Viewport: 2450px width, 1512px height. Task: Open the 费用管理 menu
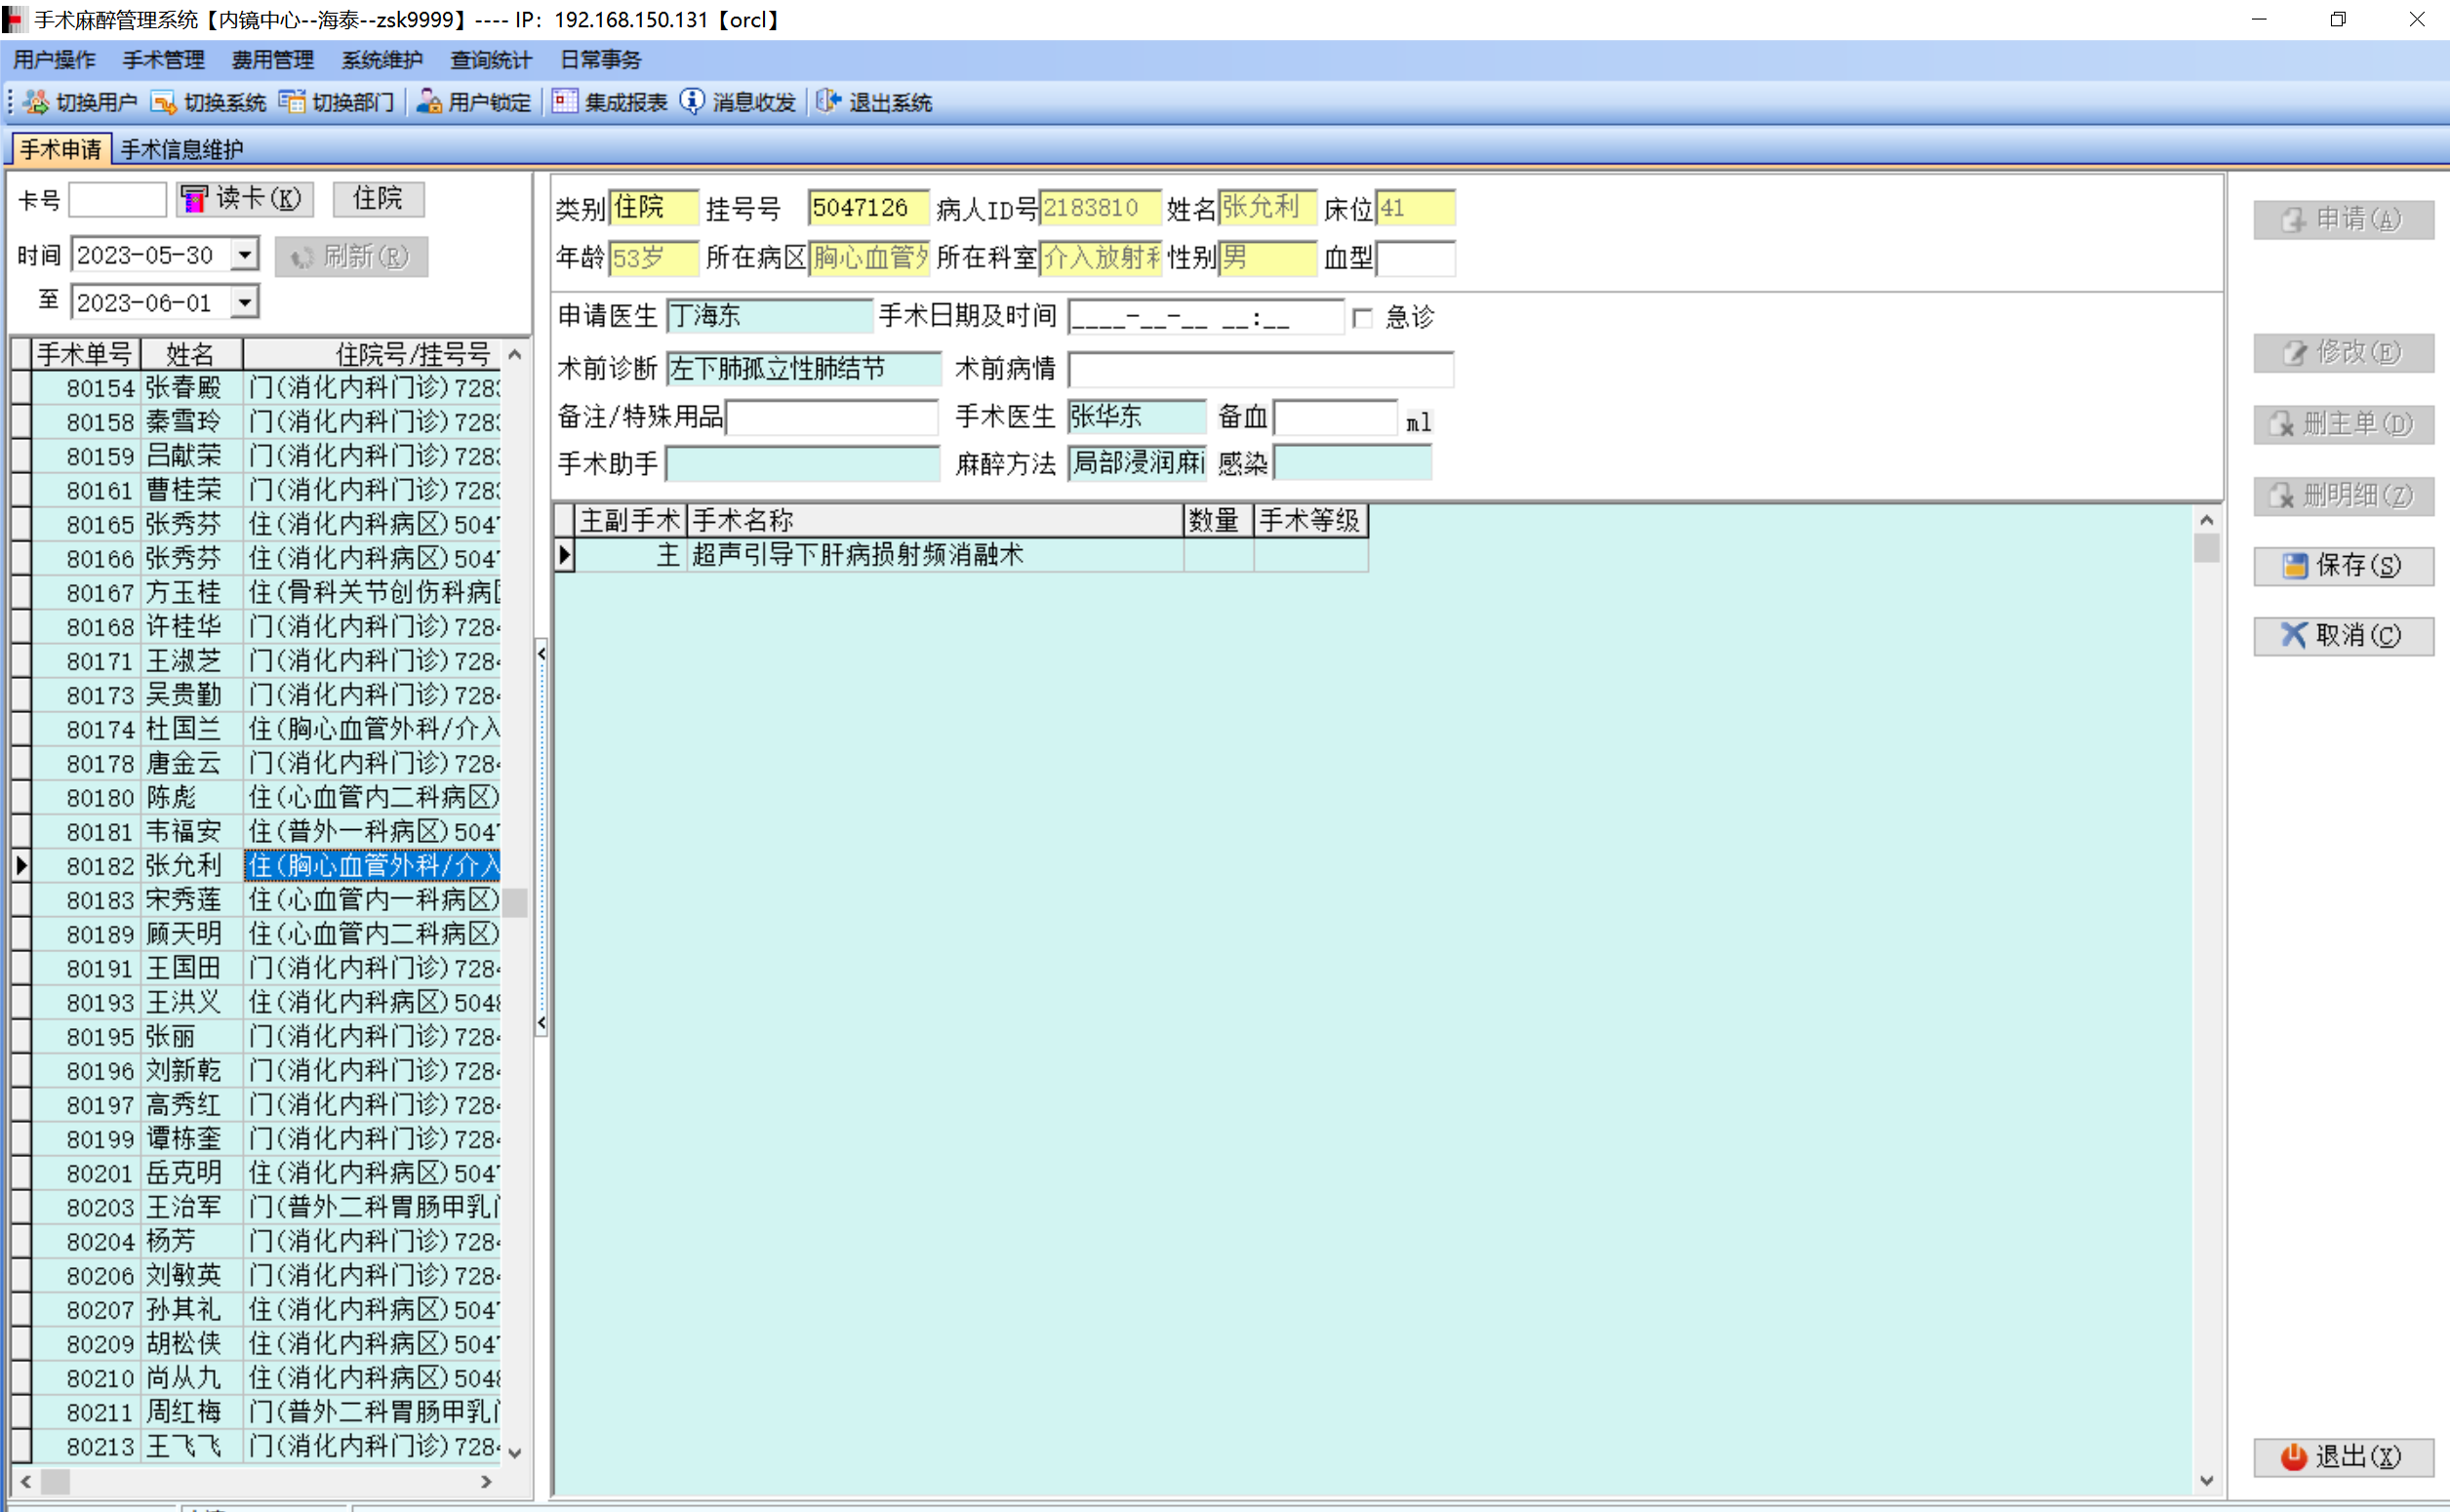(x=272, y=60)
